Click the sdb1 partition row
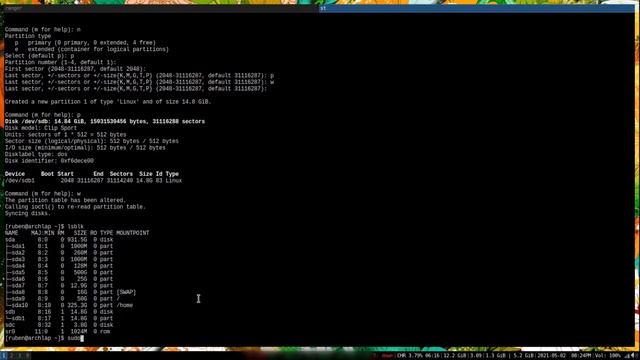 click(x=59, y=318)
